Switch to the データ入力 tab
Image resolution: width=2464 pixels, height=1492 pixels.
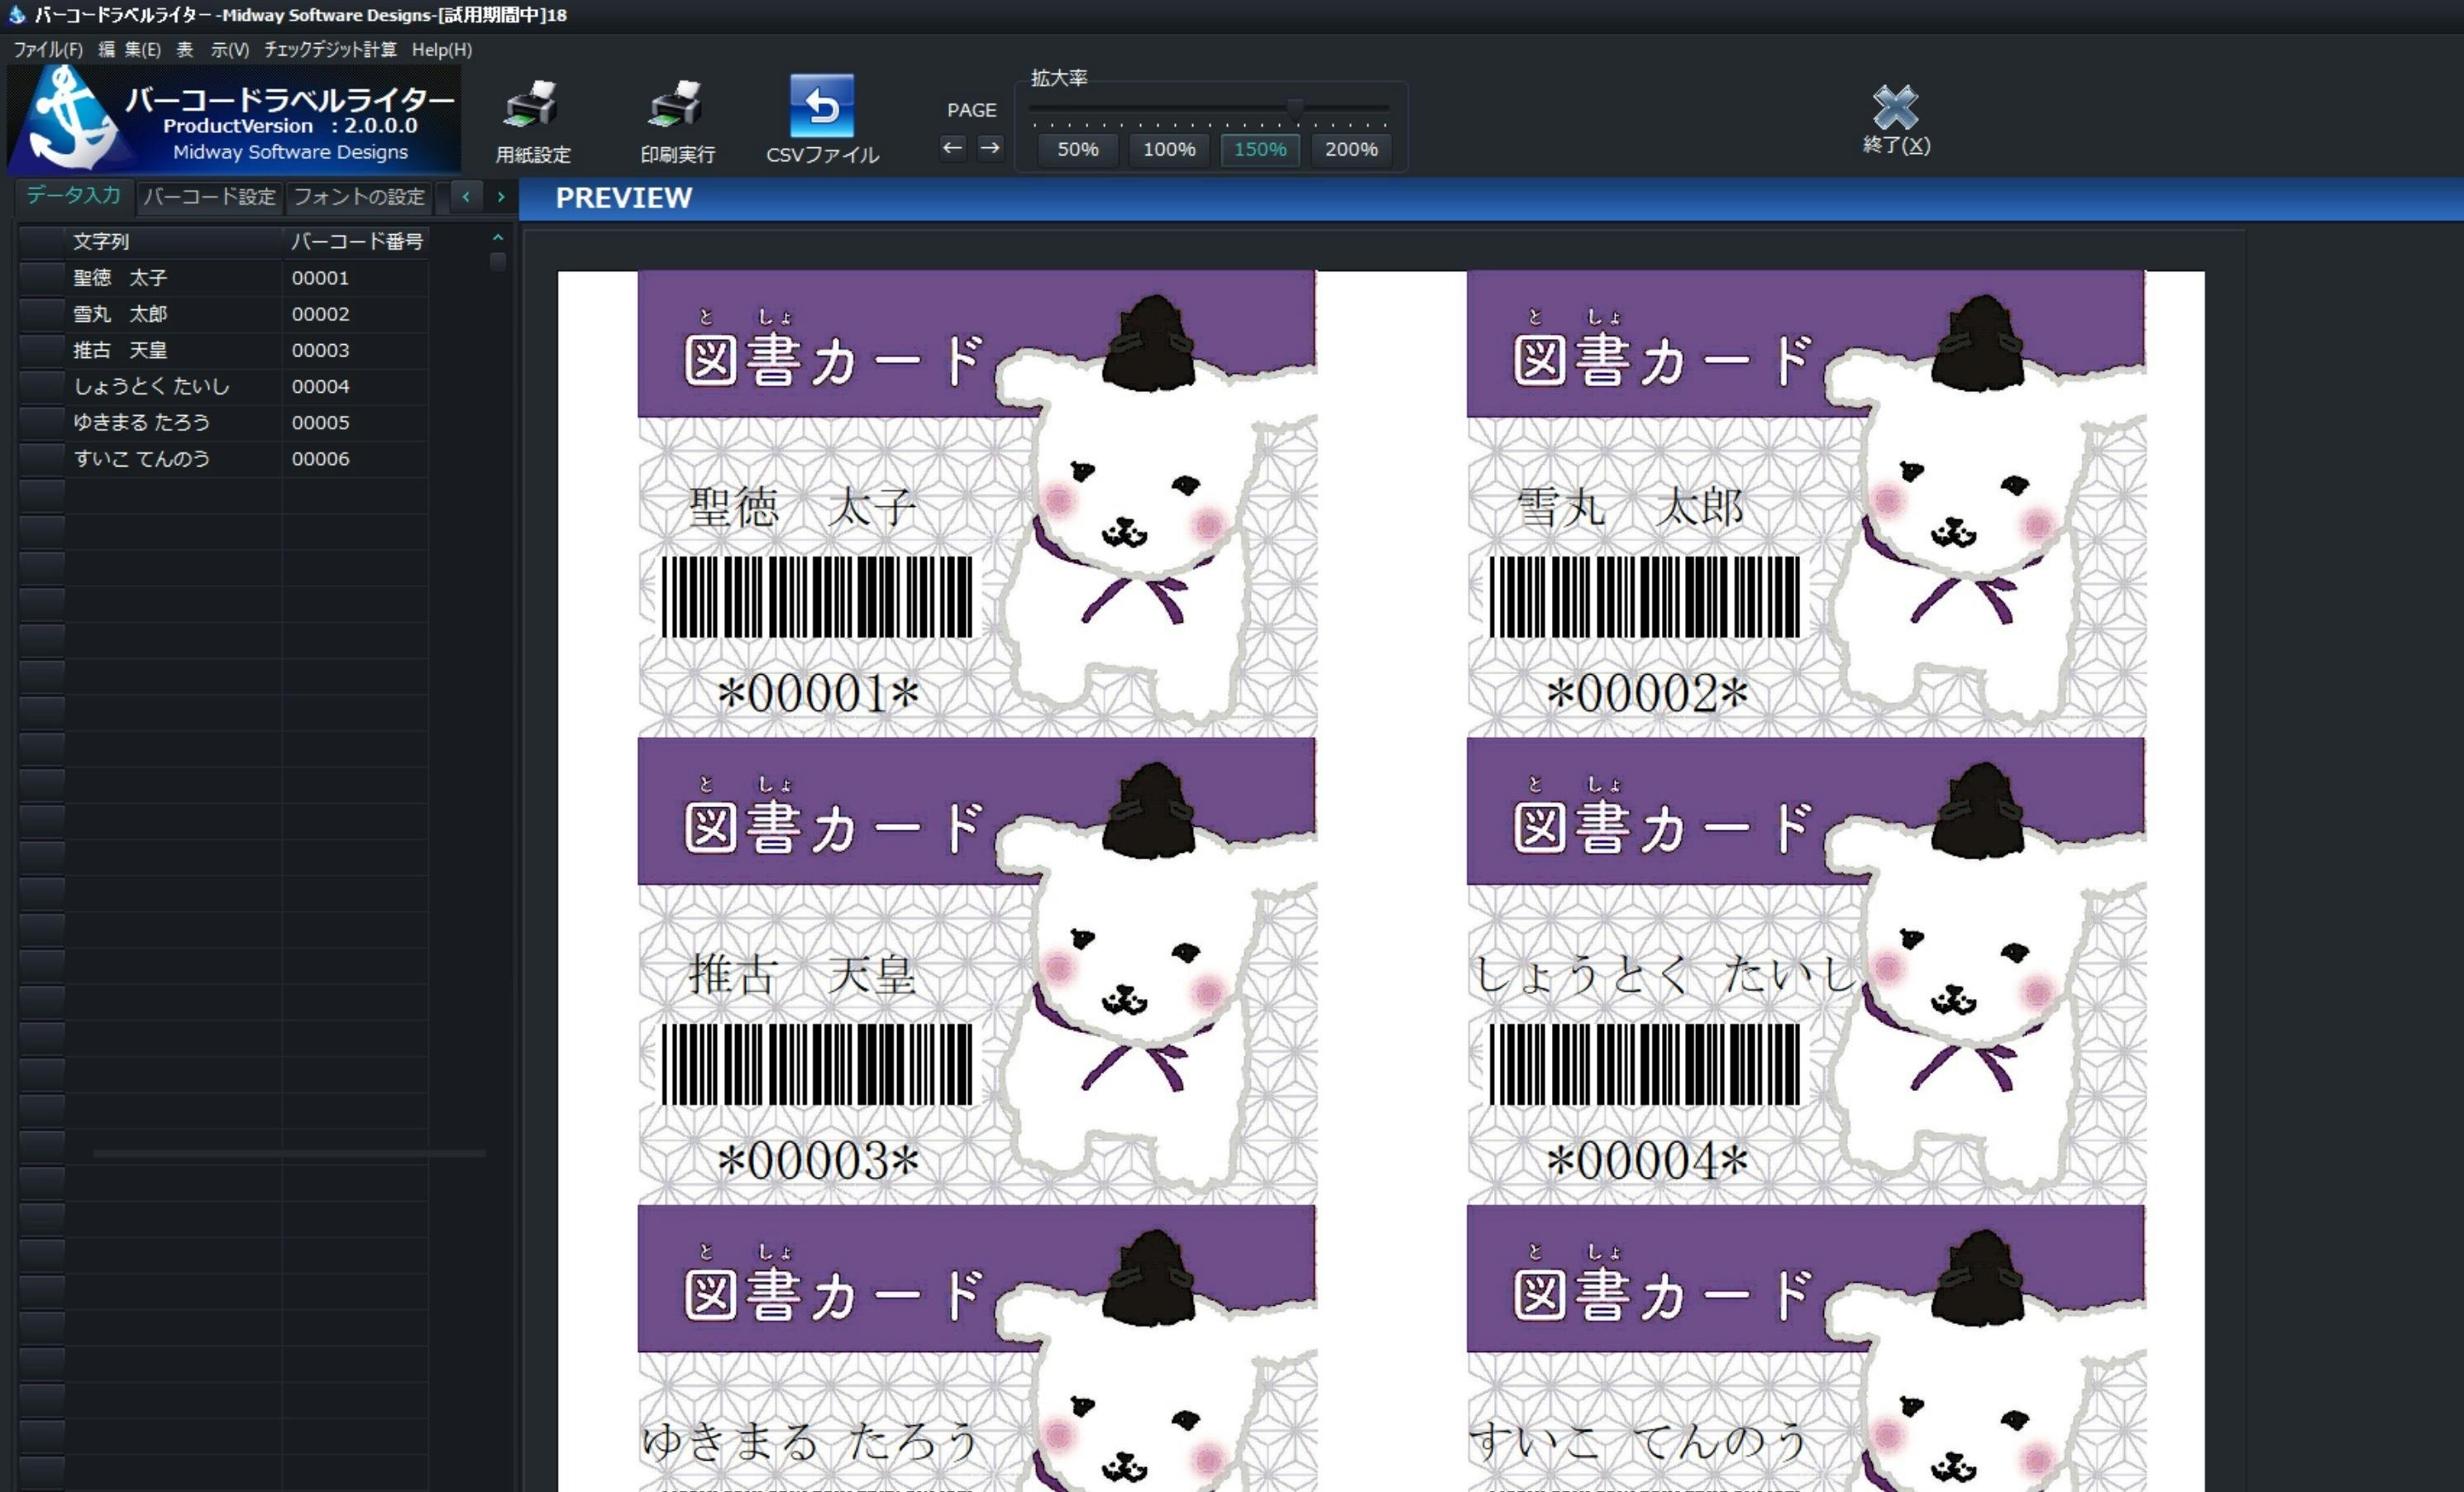(x=73, y=195)
